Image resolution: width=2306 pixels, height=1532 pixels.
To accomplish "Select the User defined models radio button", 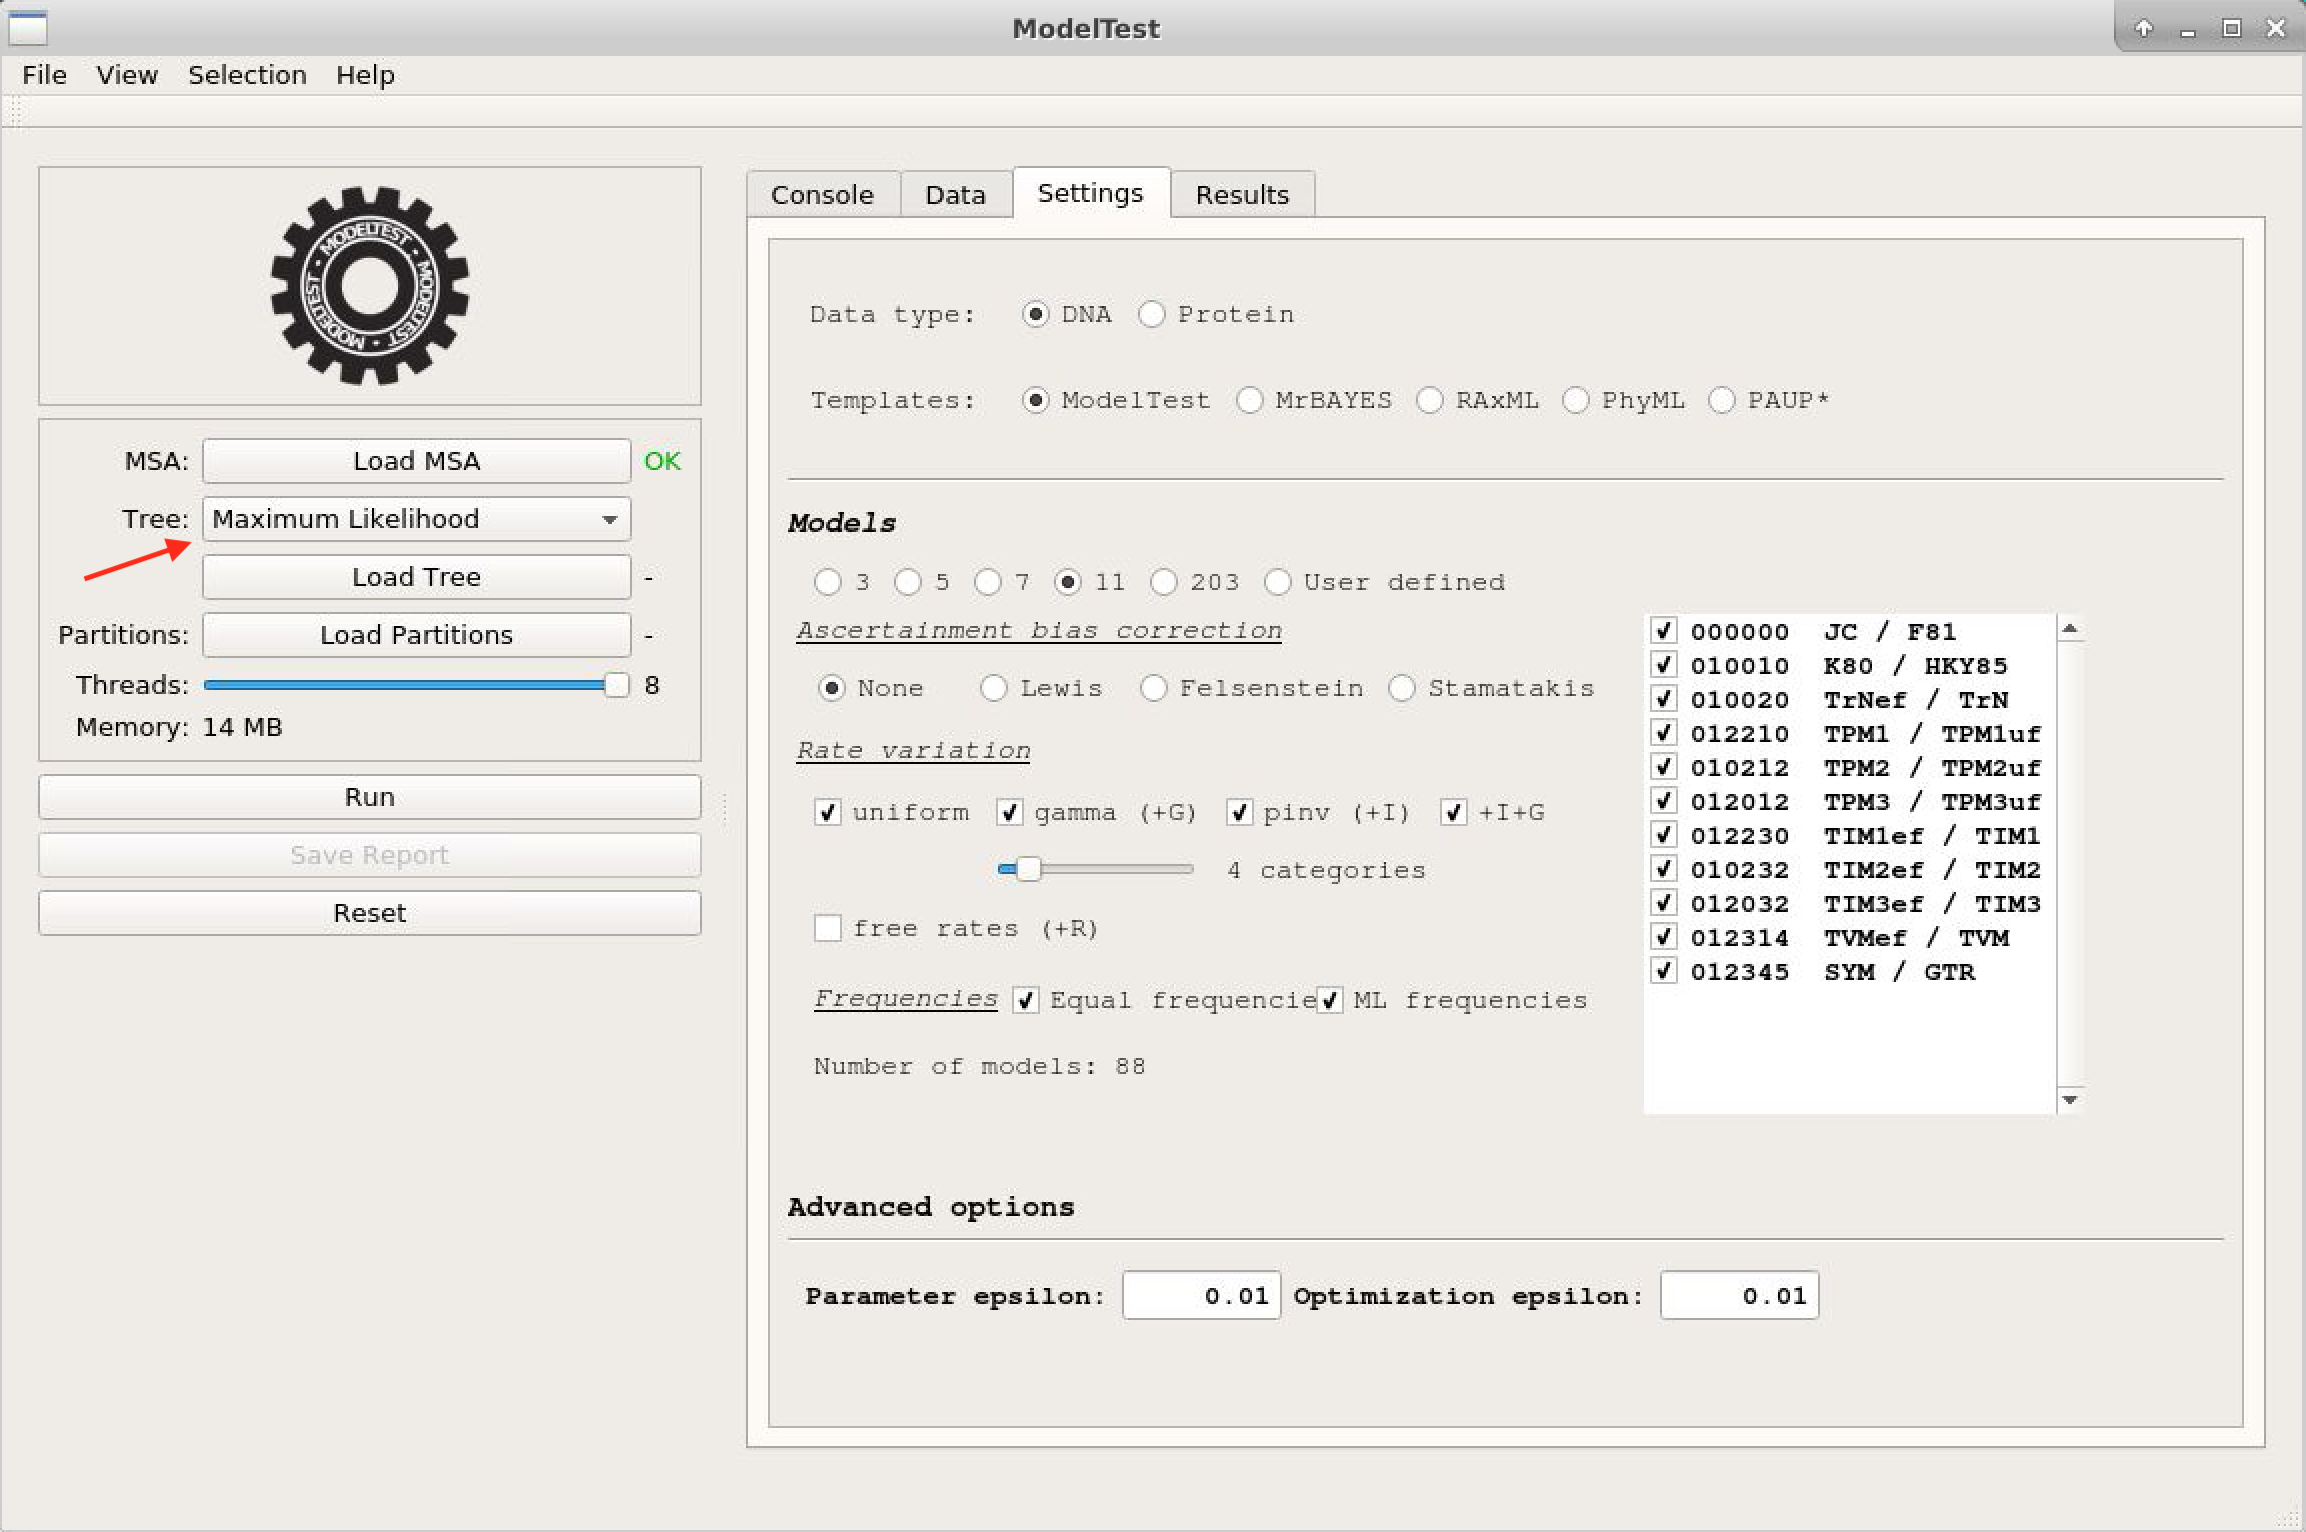I will (1278, 582).
